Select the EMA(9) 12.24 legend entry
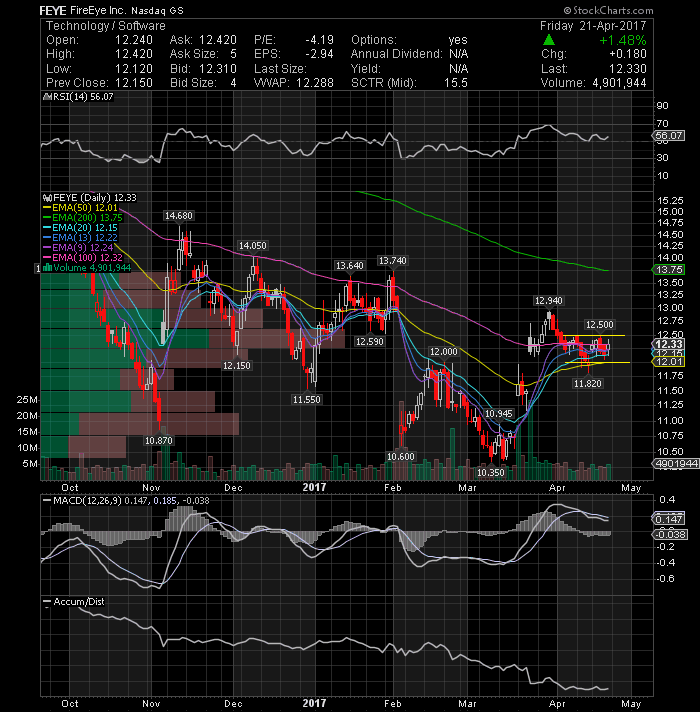 78,247
